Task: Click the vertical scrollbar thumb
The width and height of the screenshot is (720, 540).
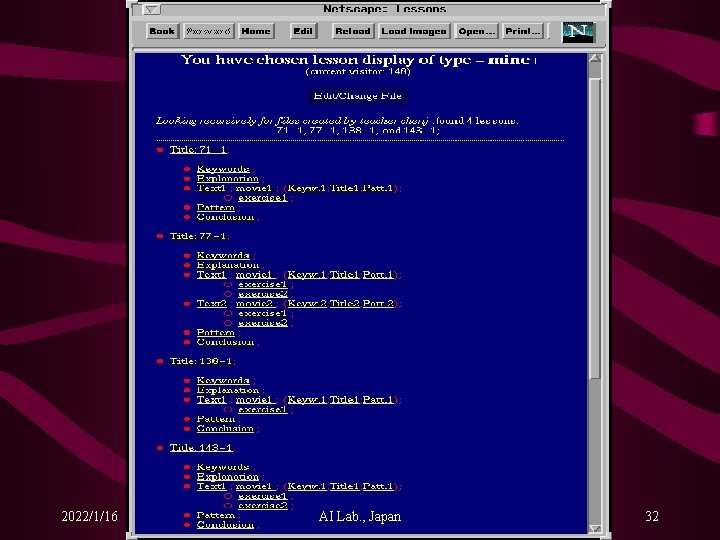Action: [x=595, y=229]
